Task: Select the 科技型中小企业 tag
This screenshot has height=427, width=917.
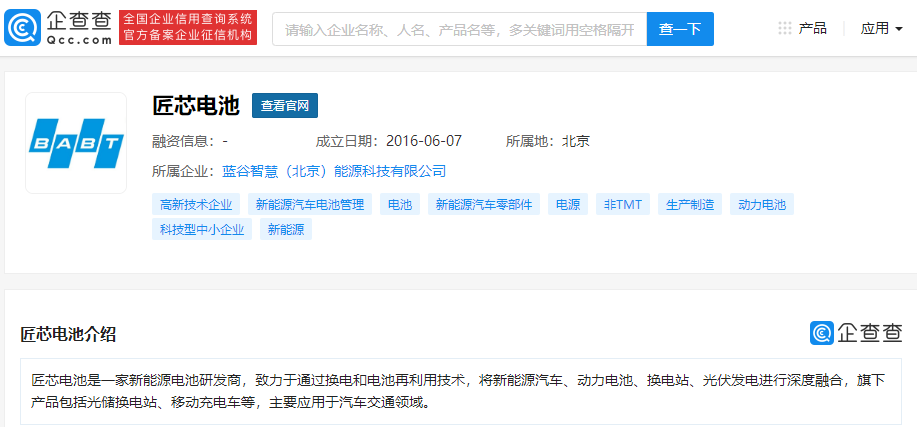Action: (202, 229)
